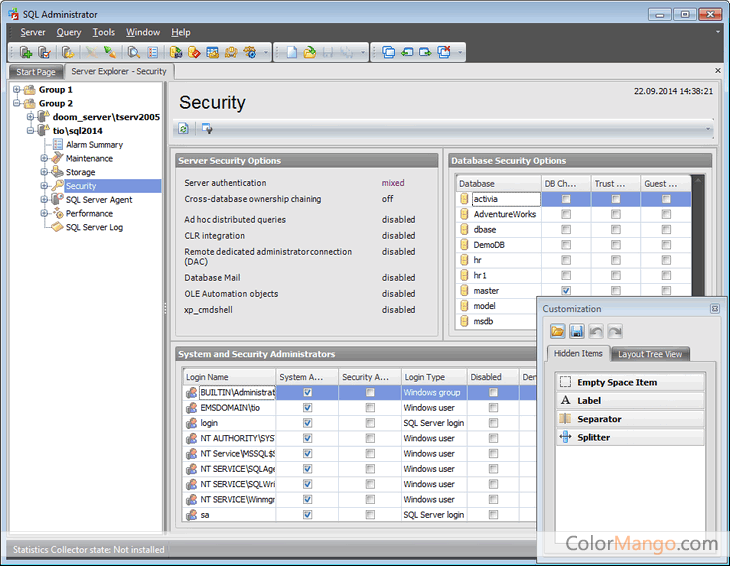Expand the Group 1 tree node
The image size is (730, 566).
[x=17, y=89]
